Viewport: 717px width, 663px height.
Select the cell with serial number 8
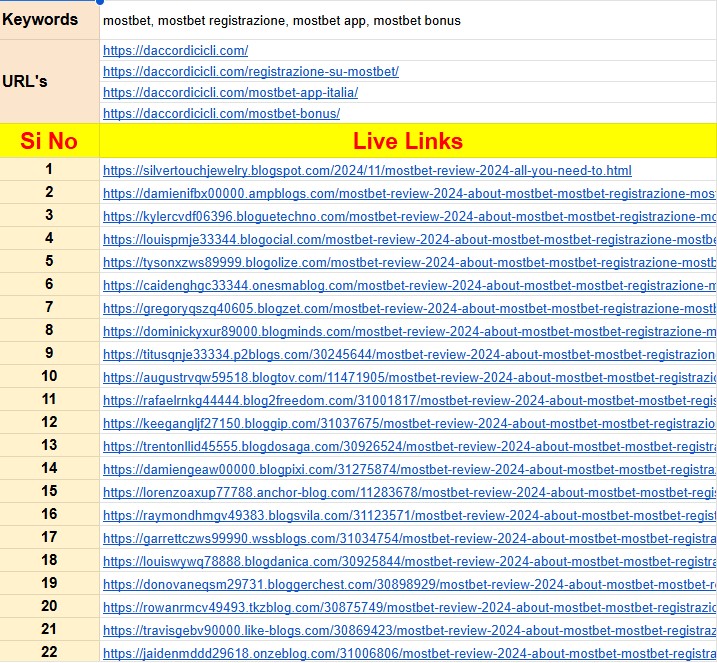pos(49,330)
